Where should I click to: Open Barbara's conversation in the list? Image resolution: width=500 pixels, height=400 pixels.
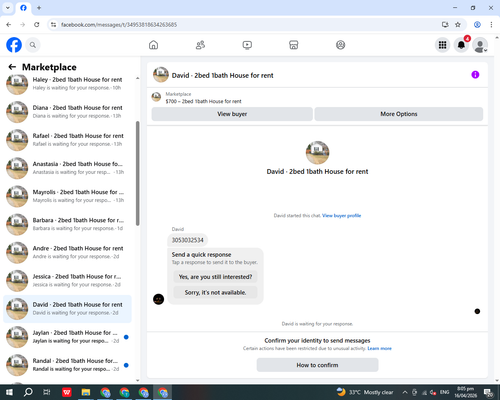pyautogui.click(x=68, y=224)
